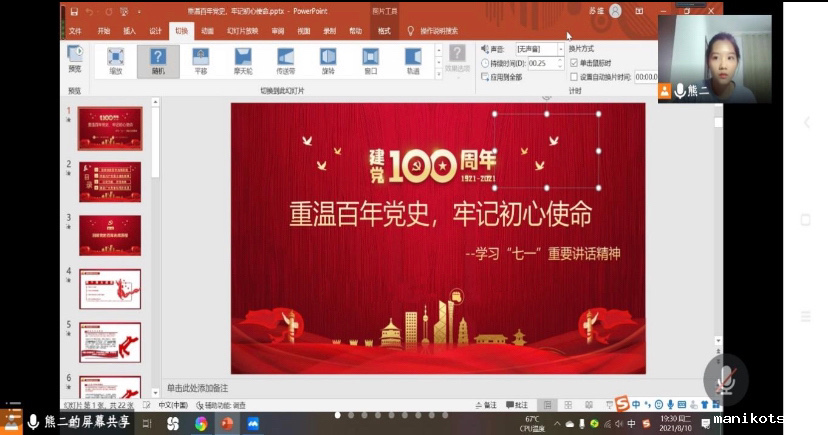Expand the 效果选项 (Effect Options) dropdown

tap(456, 60)
